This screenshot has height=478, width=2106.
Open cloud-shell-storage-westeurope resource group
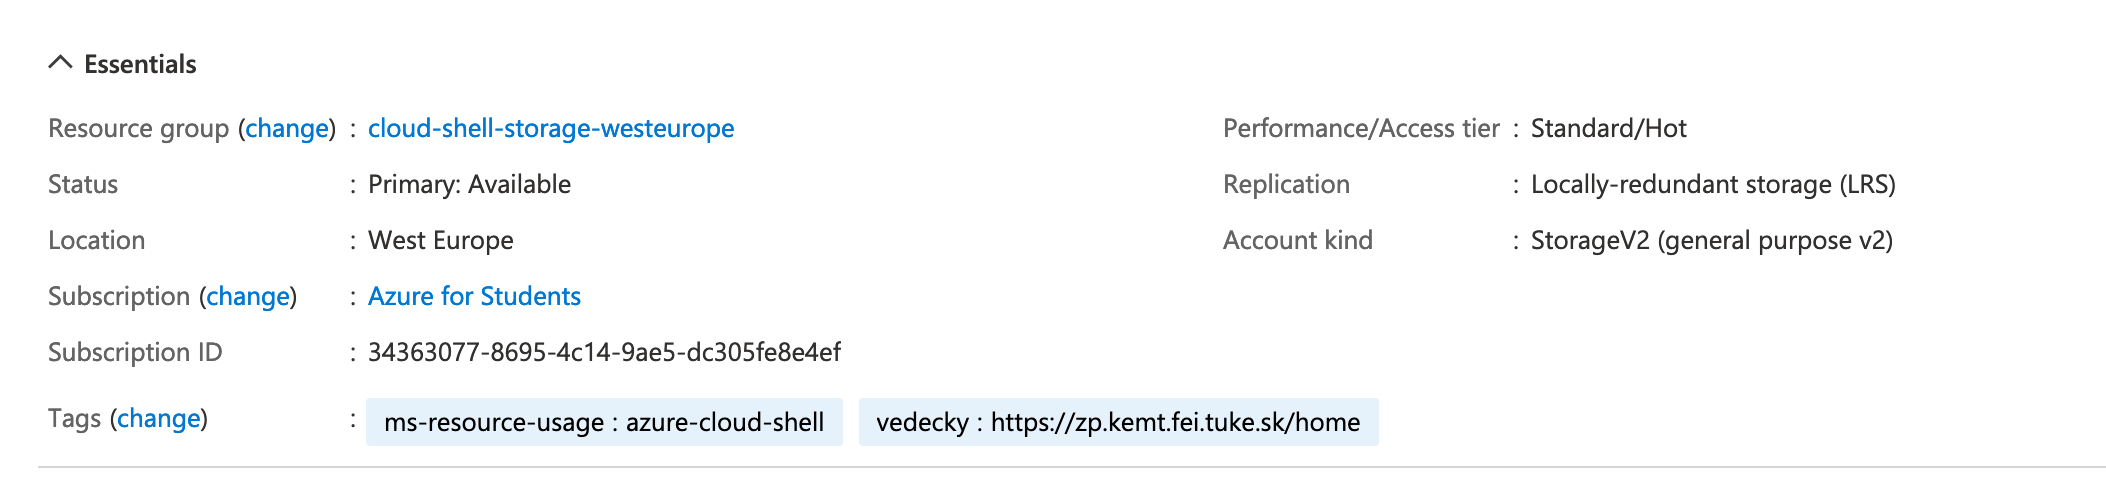551,129
